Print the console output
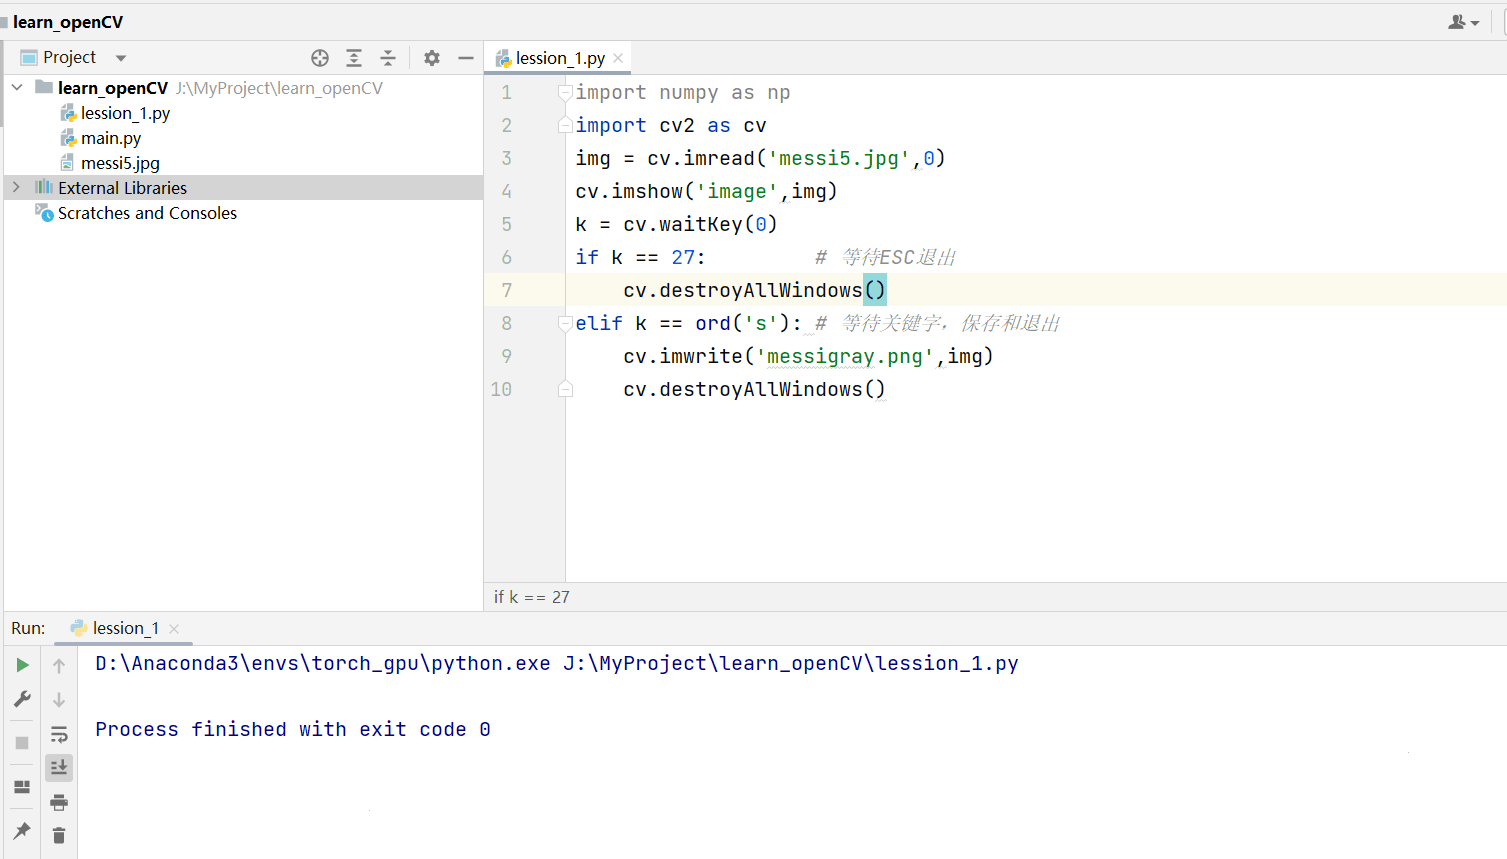The image size is (1507, 859). coord(59,802)
